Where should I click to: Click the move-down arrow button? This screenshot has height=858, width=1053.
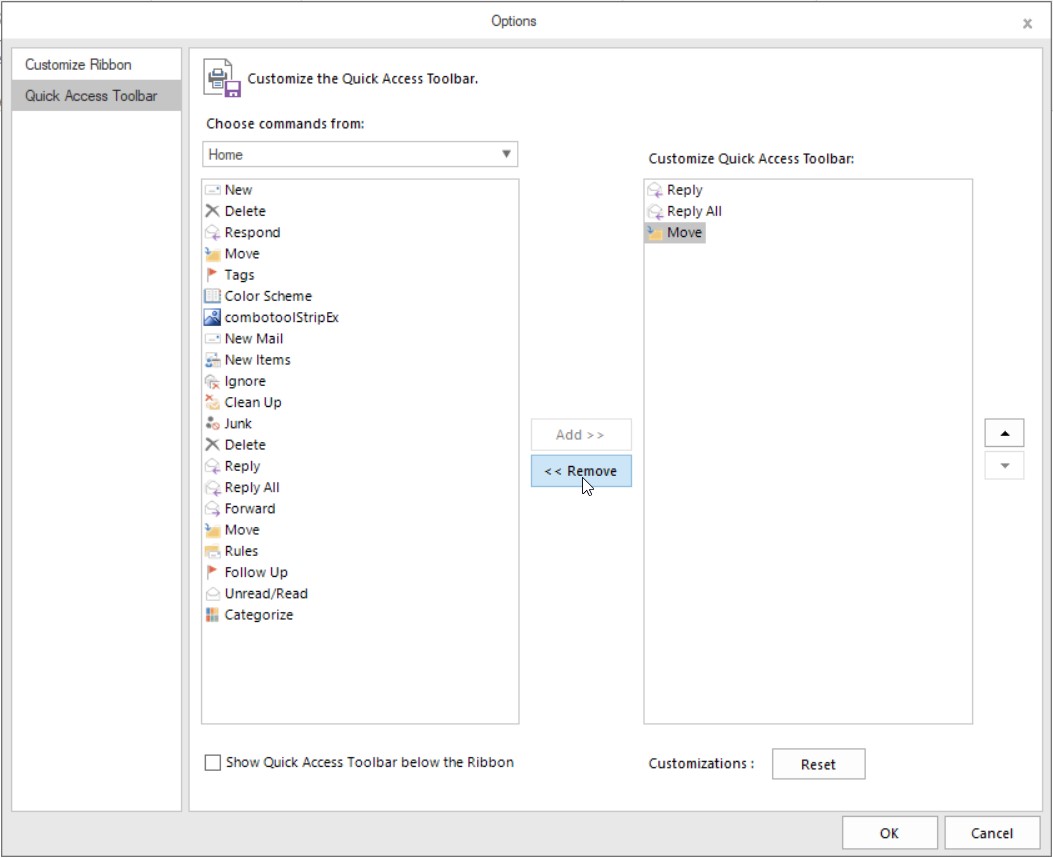tap(1003, 465)
